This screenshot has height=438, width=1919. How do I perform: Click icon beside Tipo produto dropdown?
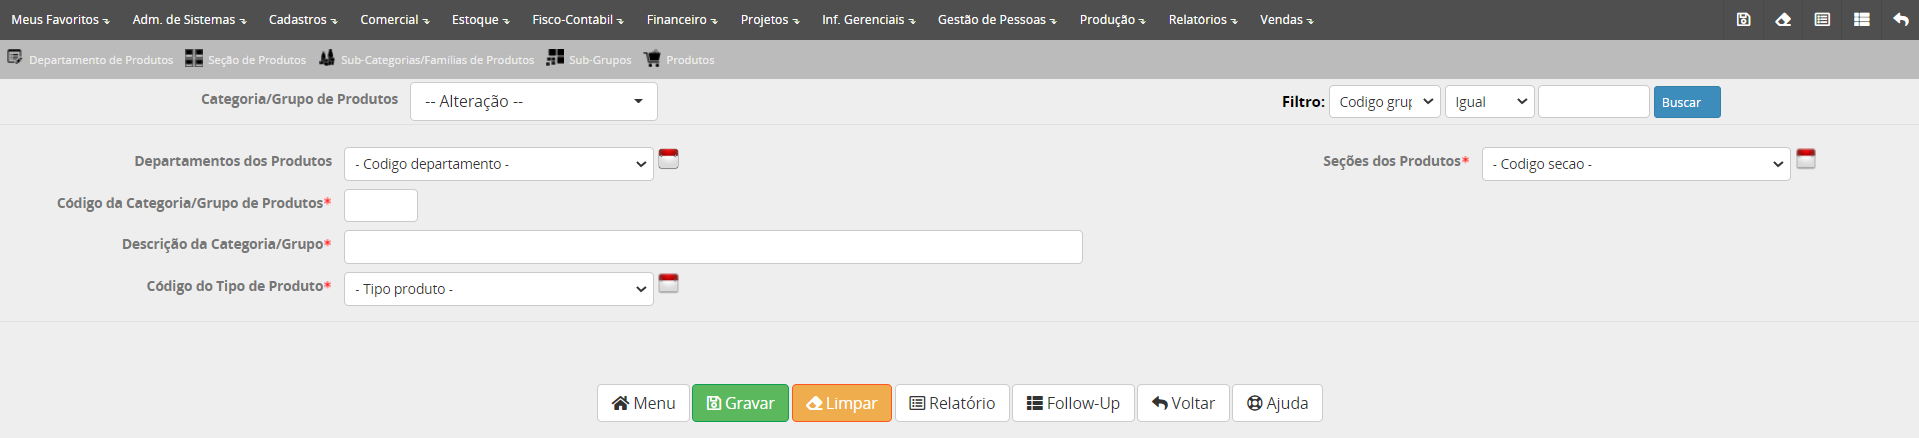[669, 284]
